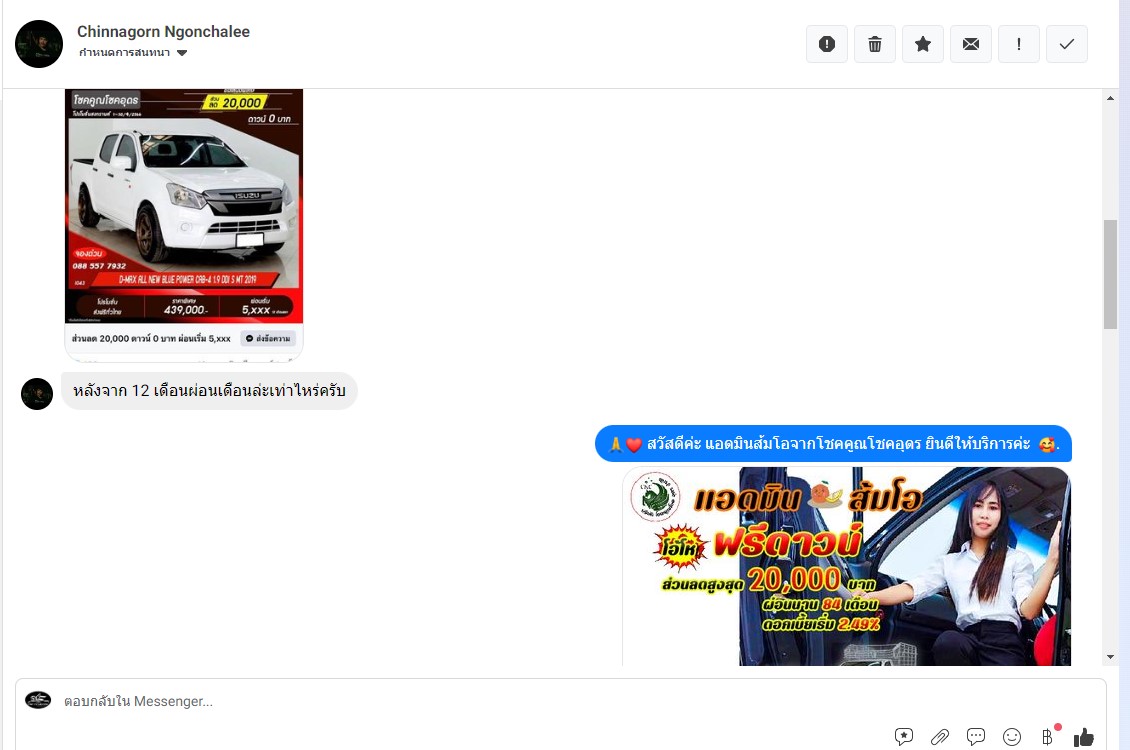Mark conversation as spam with exclamation circle icon
1130x750 pixels.
point(827,44)
